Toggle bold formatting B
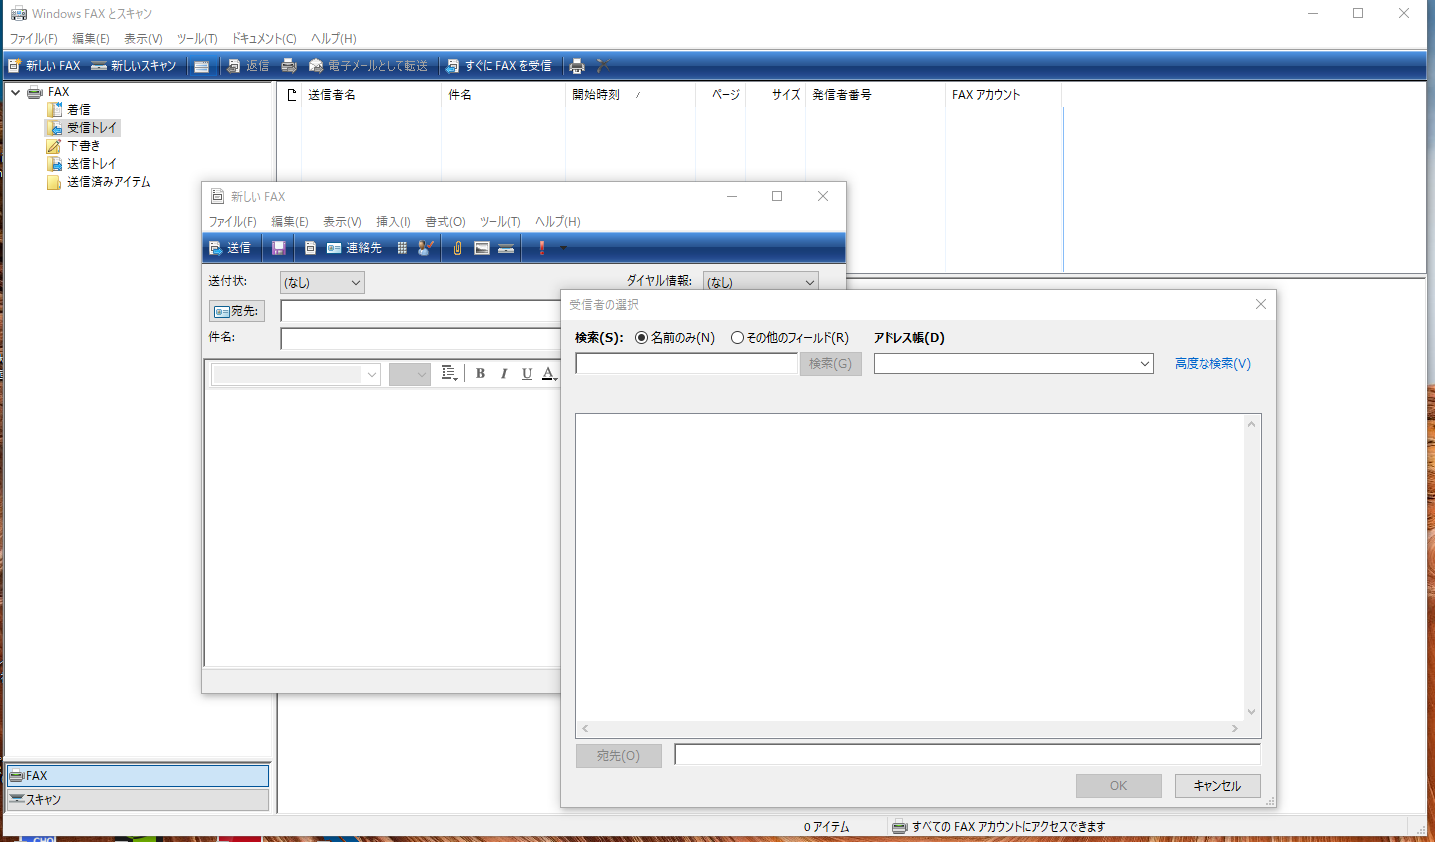1435x842 pixels. pyautogui.click(x=480, y=373)
